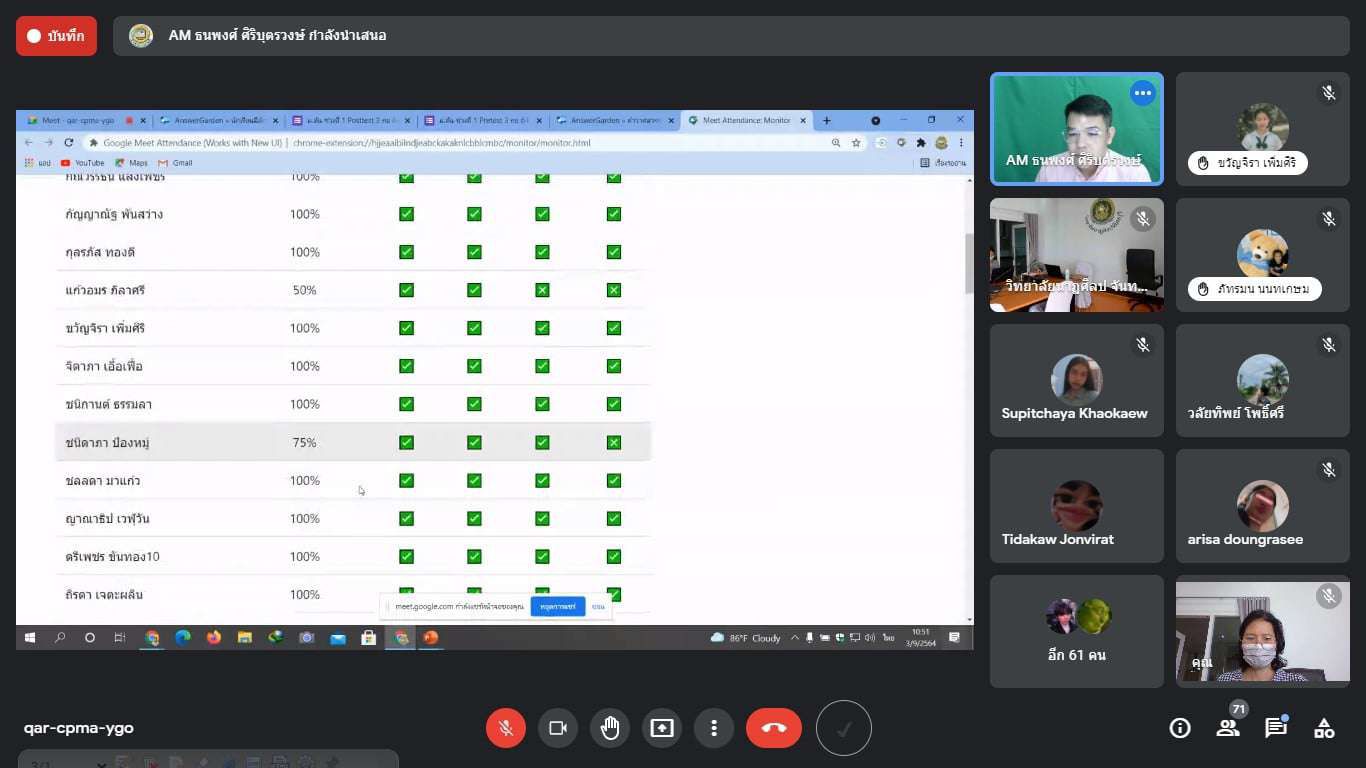
Task: Show the participant list with 71 people
Action: (x=1228, y=728)
